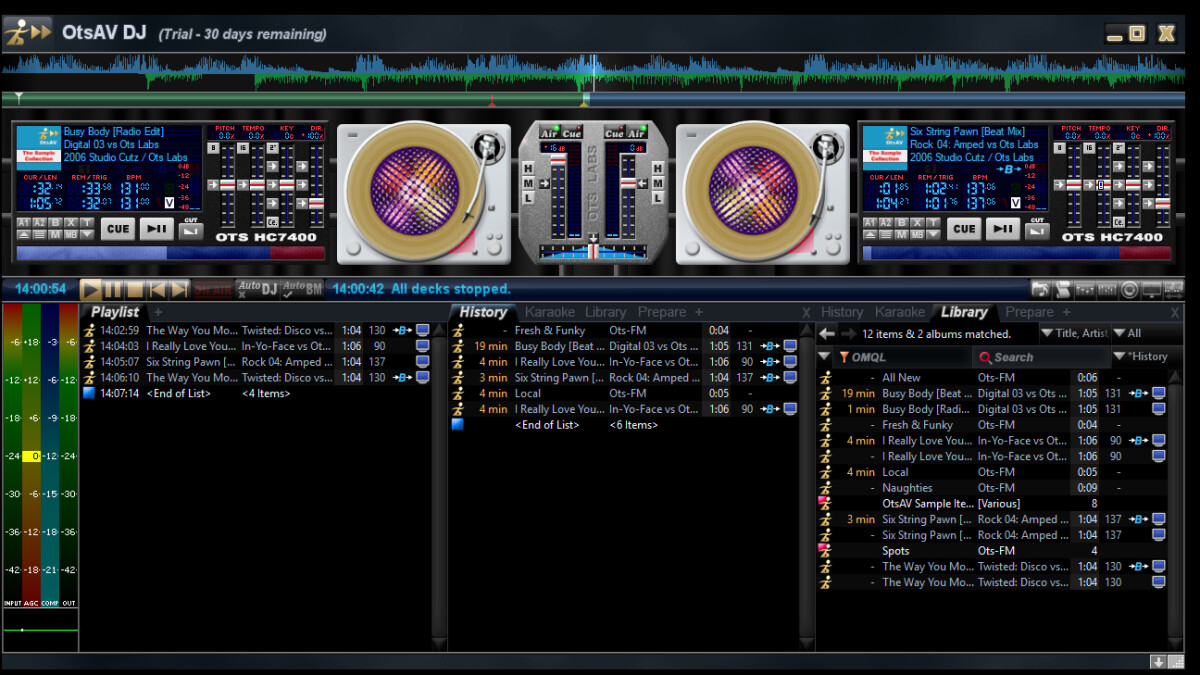Image resolution: width=1200 pixels, height=675 pixels.
Task: Click the main Play button in the transport bar
Action: click(x=91, y=290)
